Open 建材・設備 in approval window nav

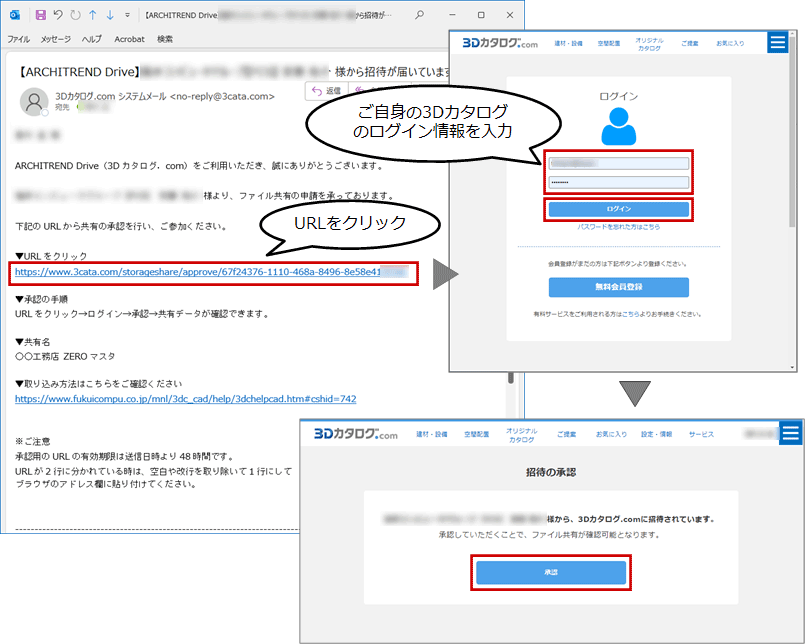click(432, 434)
